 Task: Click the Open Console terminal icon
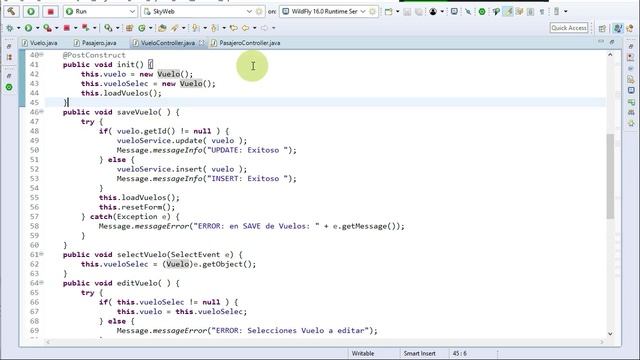click(454, 11)
